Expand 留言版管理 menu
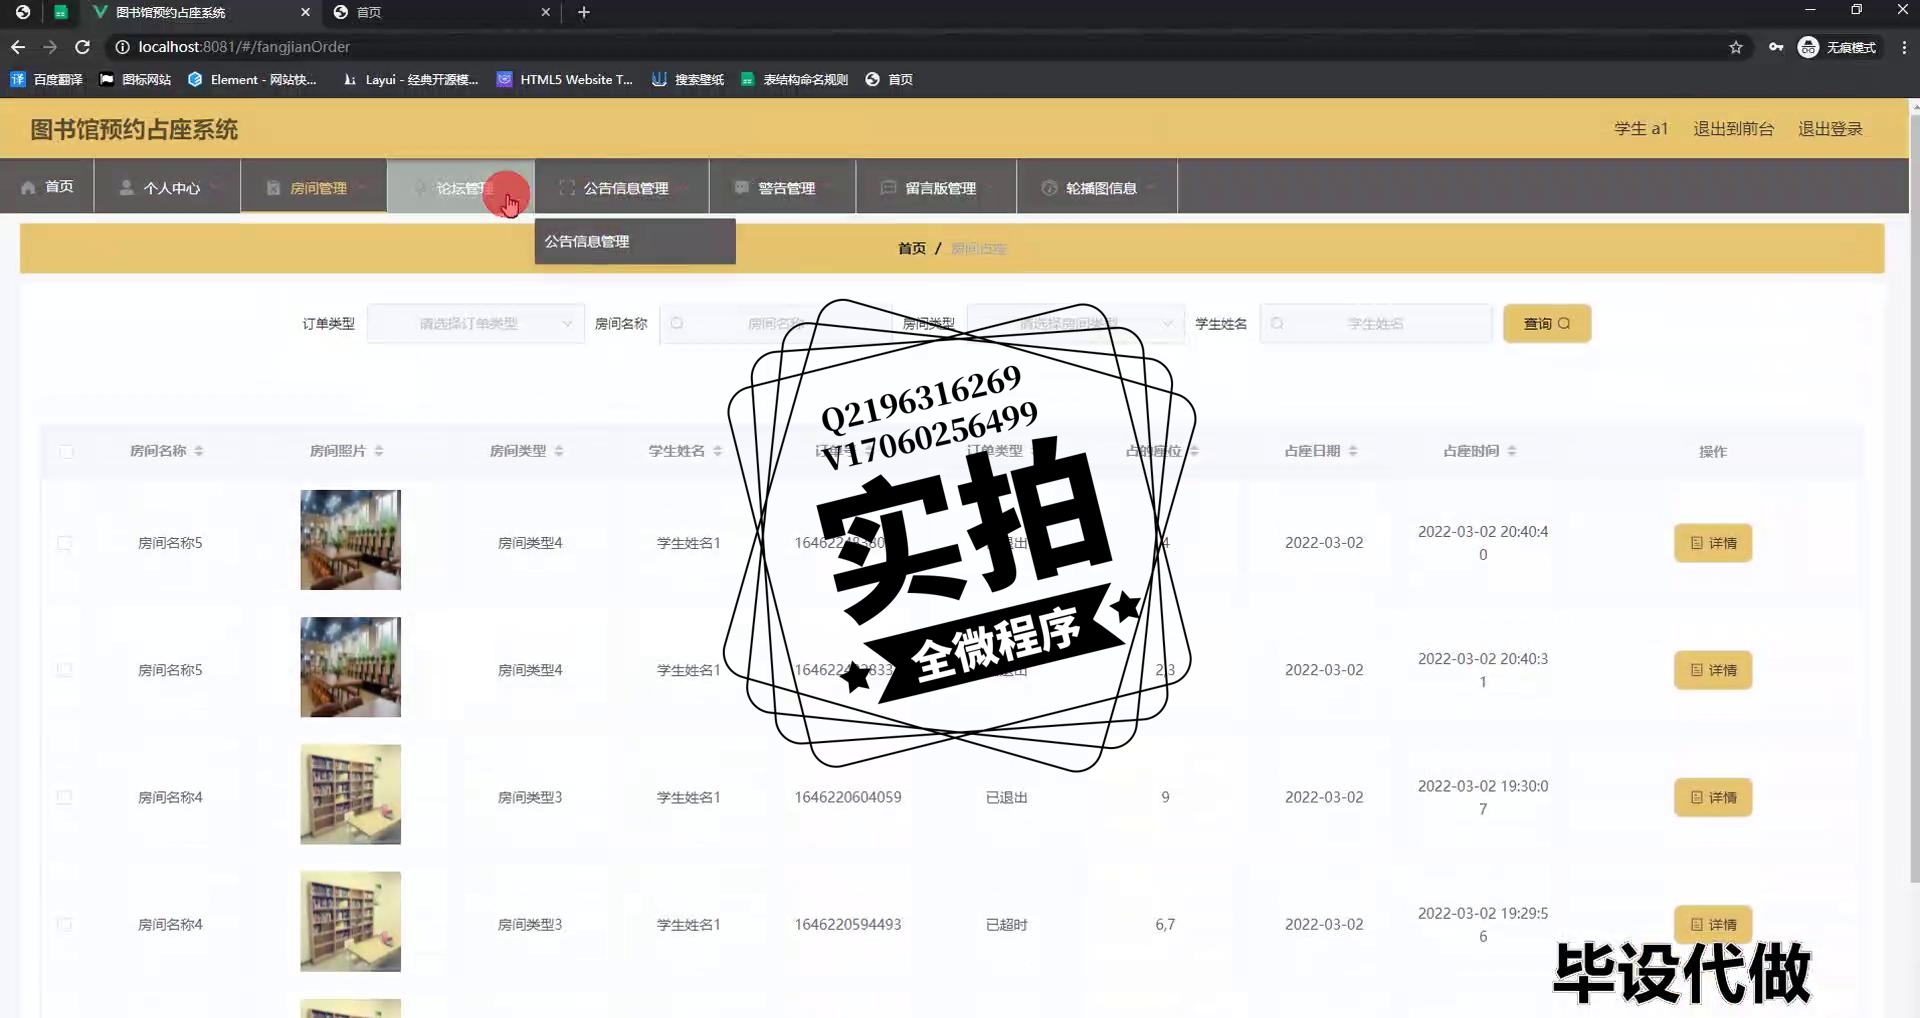 pyautogui.click(x=936, y=186)
